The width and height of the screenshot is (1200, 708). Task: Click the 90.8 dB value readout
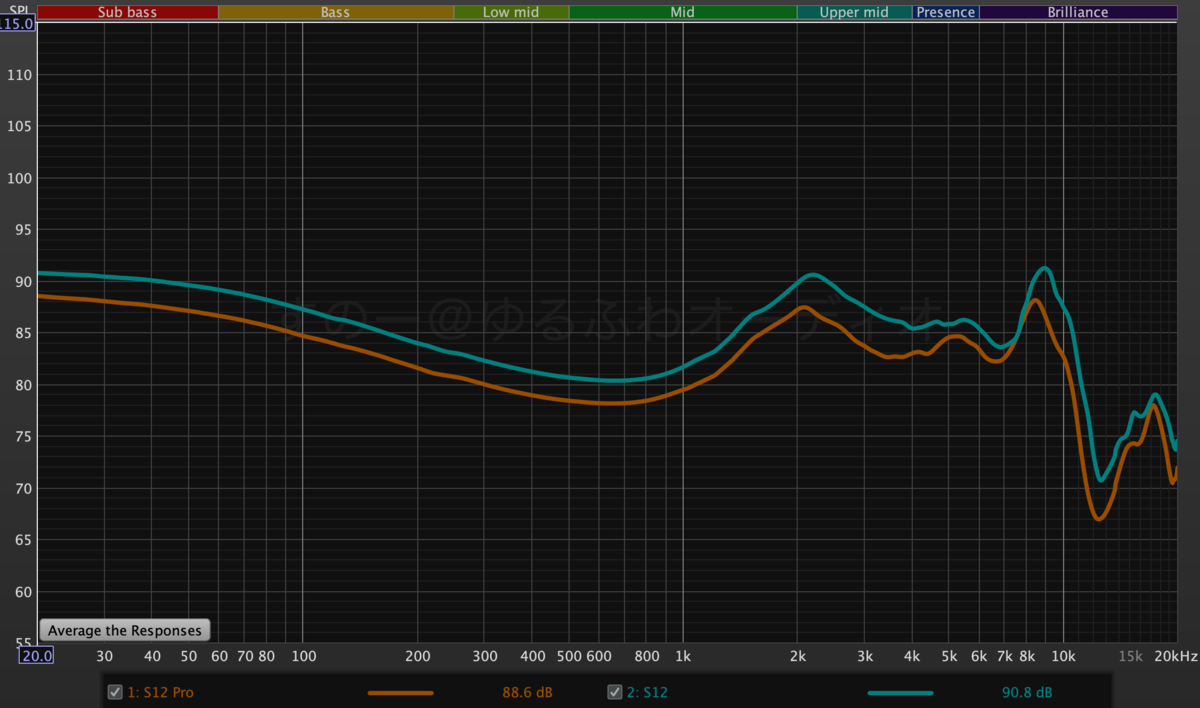[x=1026, y=692]
